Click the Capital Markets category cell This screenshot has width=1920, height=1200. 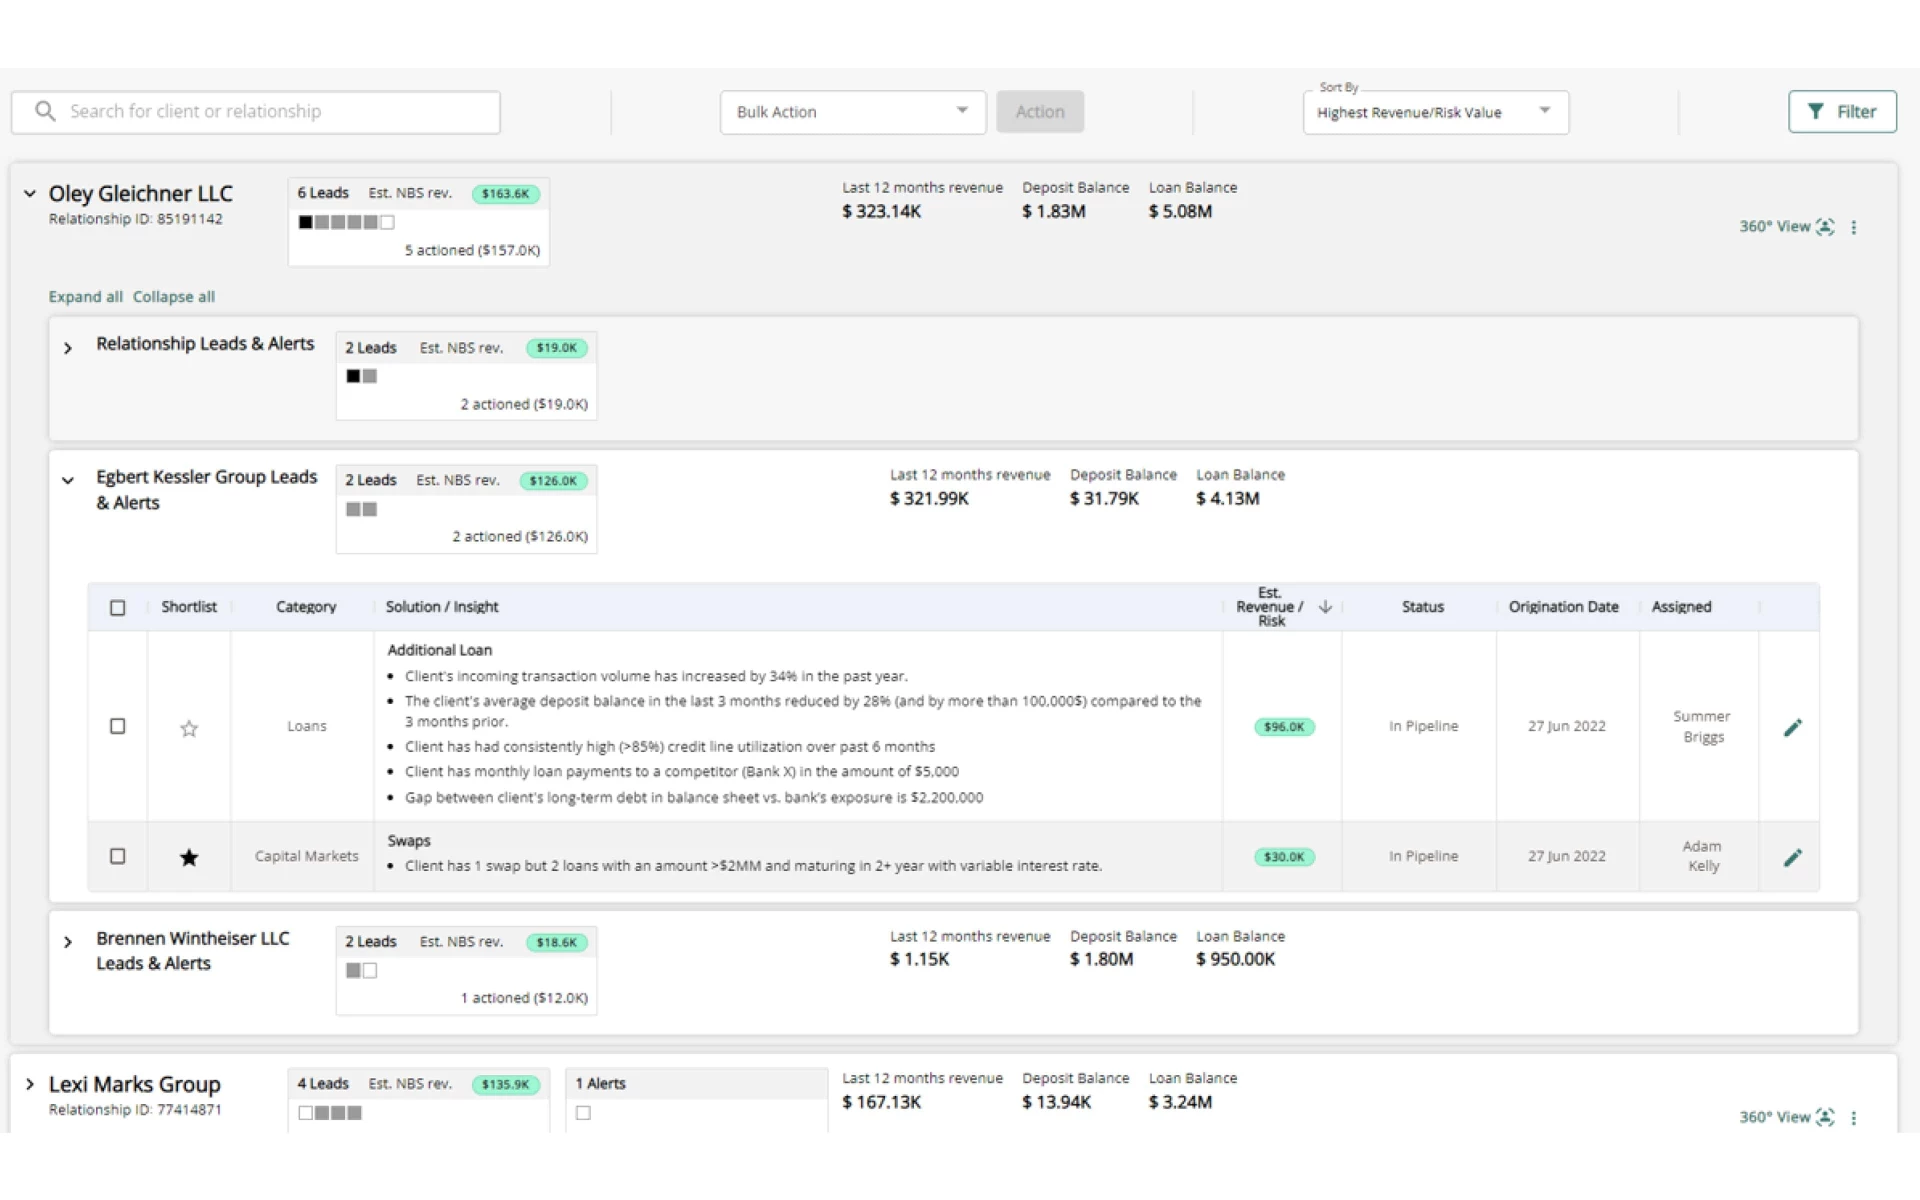pyautogui.click(x=306, y=856)
